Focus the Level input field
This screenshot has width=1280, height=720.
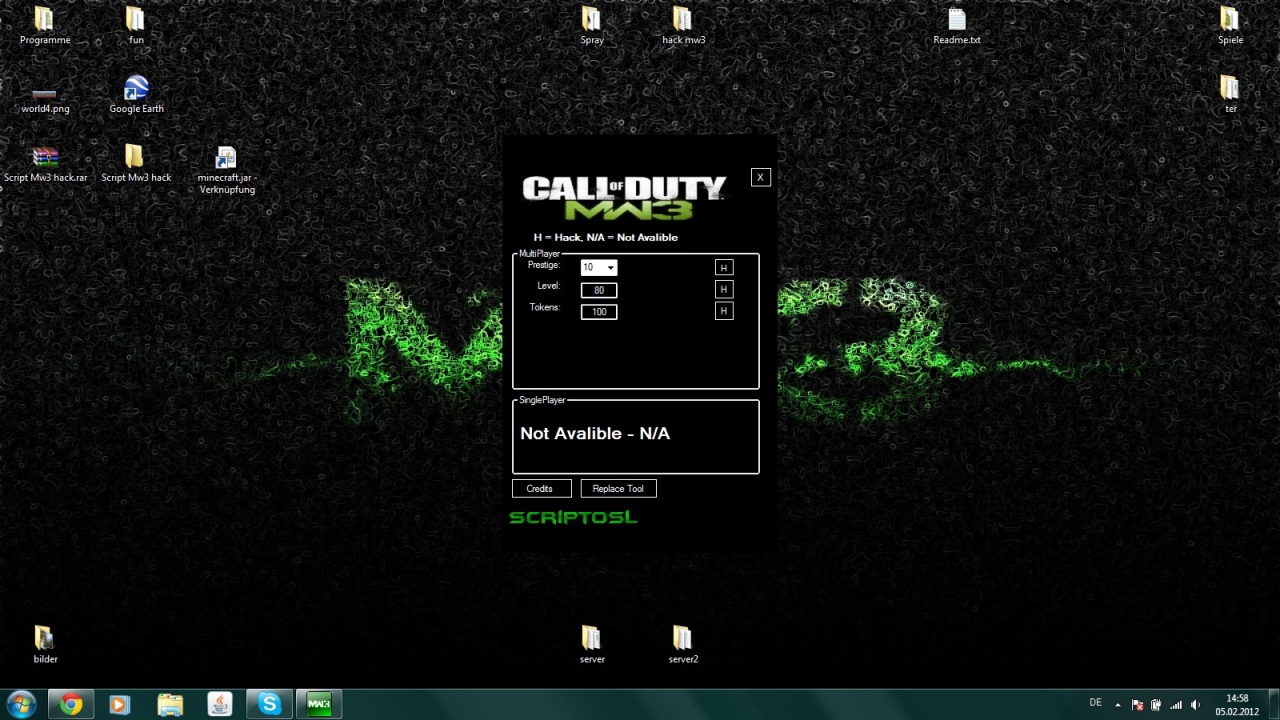[599, 290]
